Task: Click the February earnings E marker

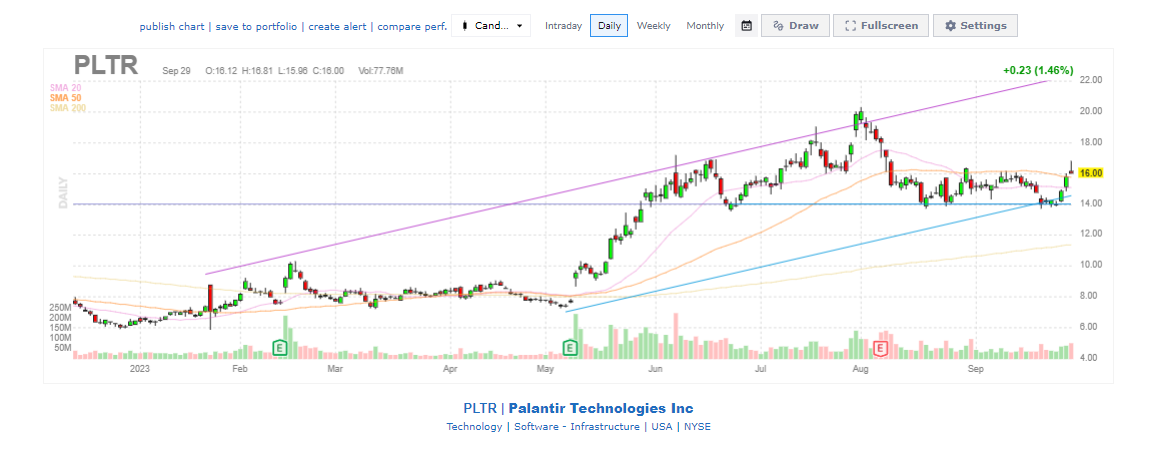Action: coord(279,347)
